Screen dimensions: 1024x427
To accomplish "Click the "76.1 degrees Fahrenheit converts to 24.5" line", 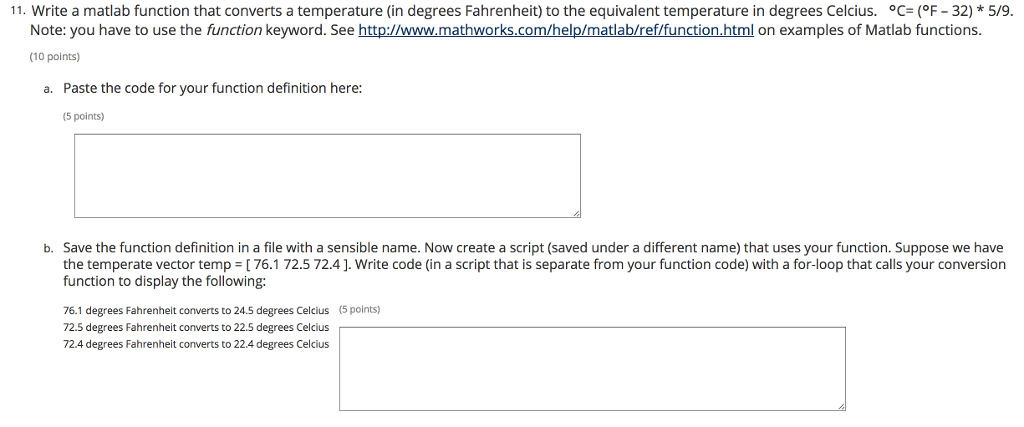I will coord(196,310).
